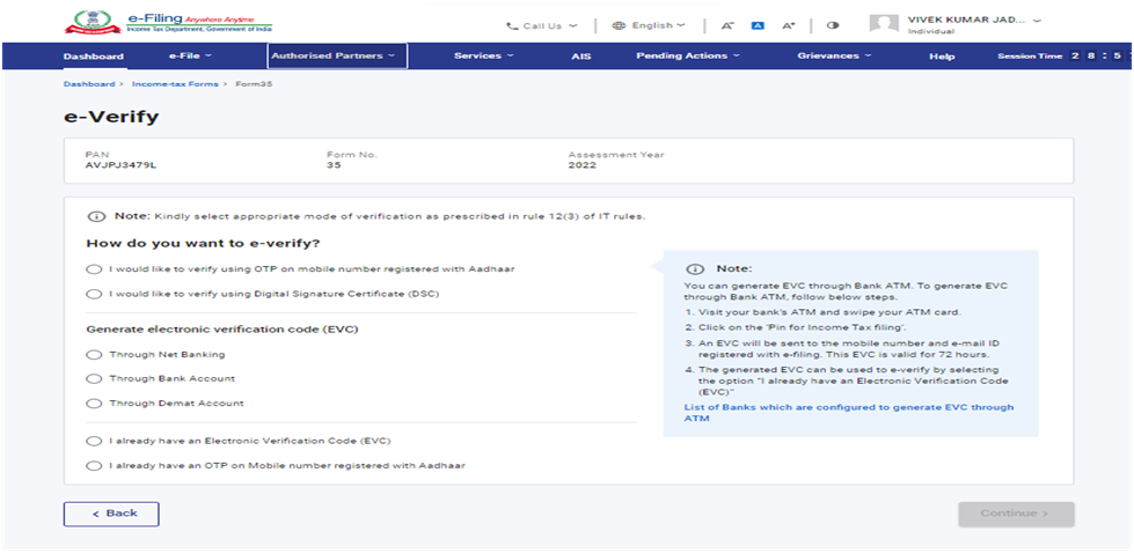
Task: Select verify using OTP on Aadhaar mobile
Action: click(x=94, y=269)
